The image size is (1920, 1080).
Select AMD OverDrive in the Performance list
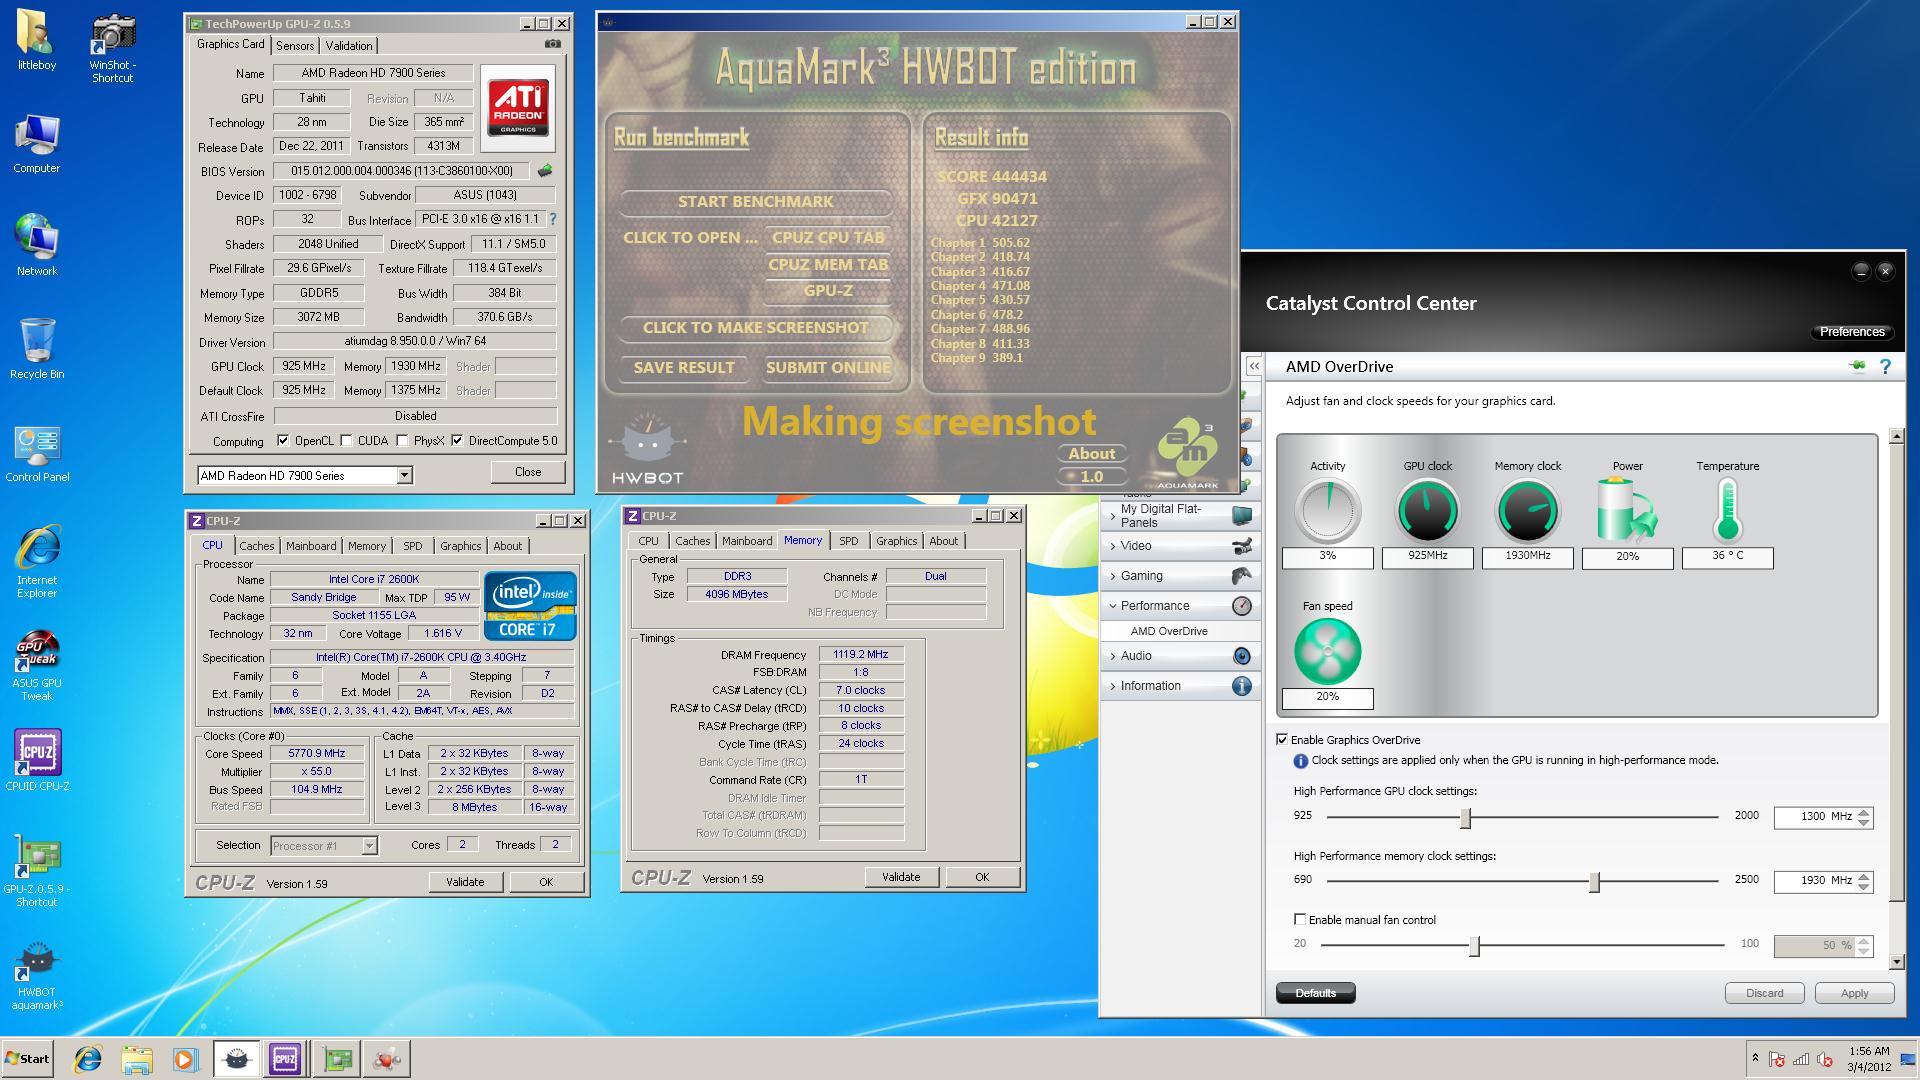[x=1168, y=631]
